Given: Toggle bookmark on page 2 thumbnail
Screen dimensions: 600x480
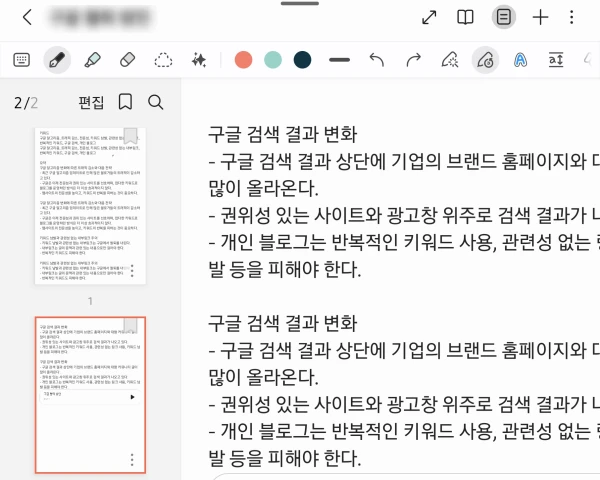Looking at the screenshot, I should (x=130, y=325).
